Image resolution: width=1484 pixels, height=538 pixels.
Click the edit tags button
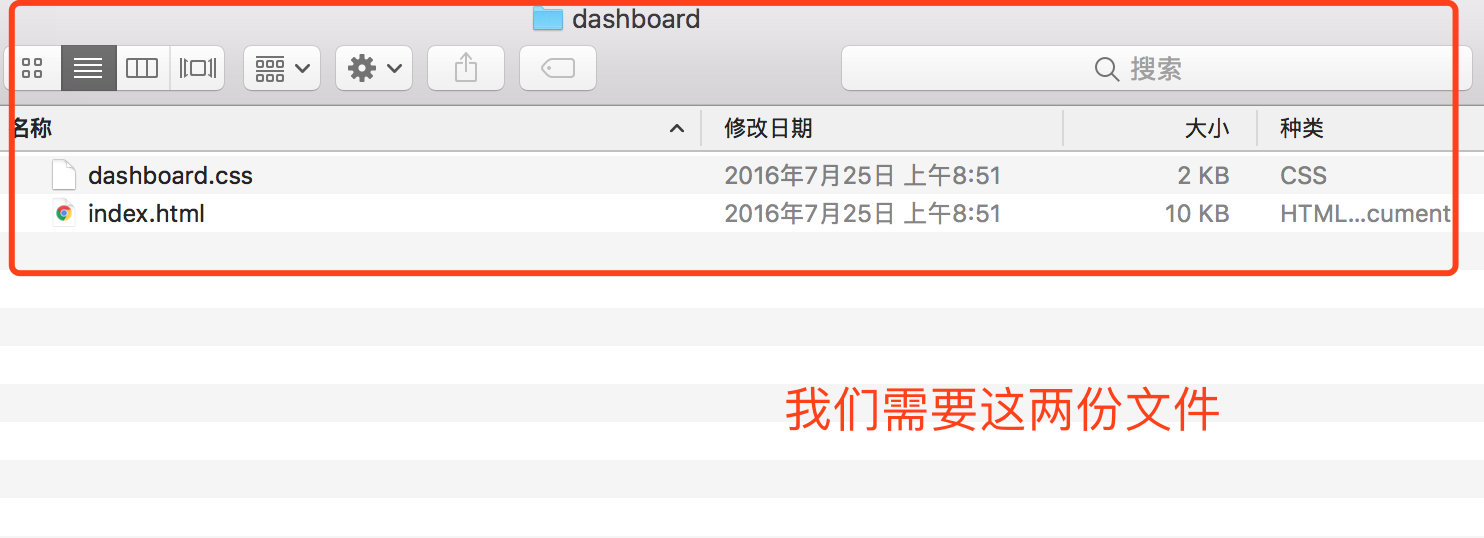point(558,68)
